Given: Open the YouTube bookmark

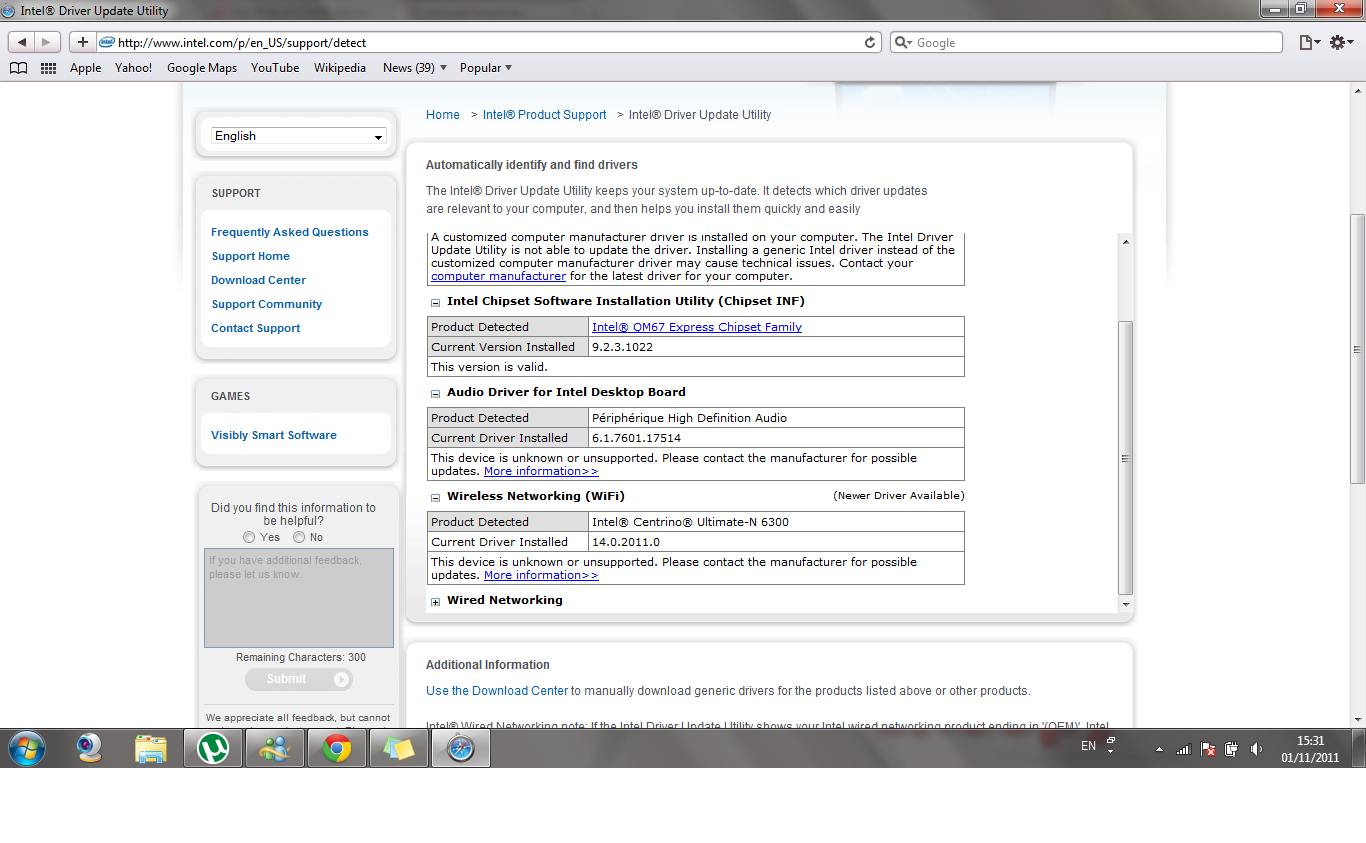Looking at the screenshot, I should coord(275,68).
